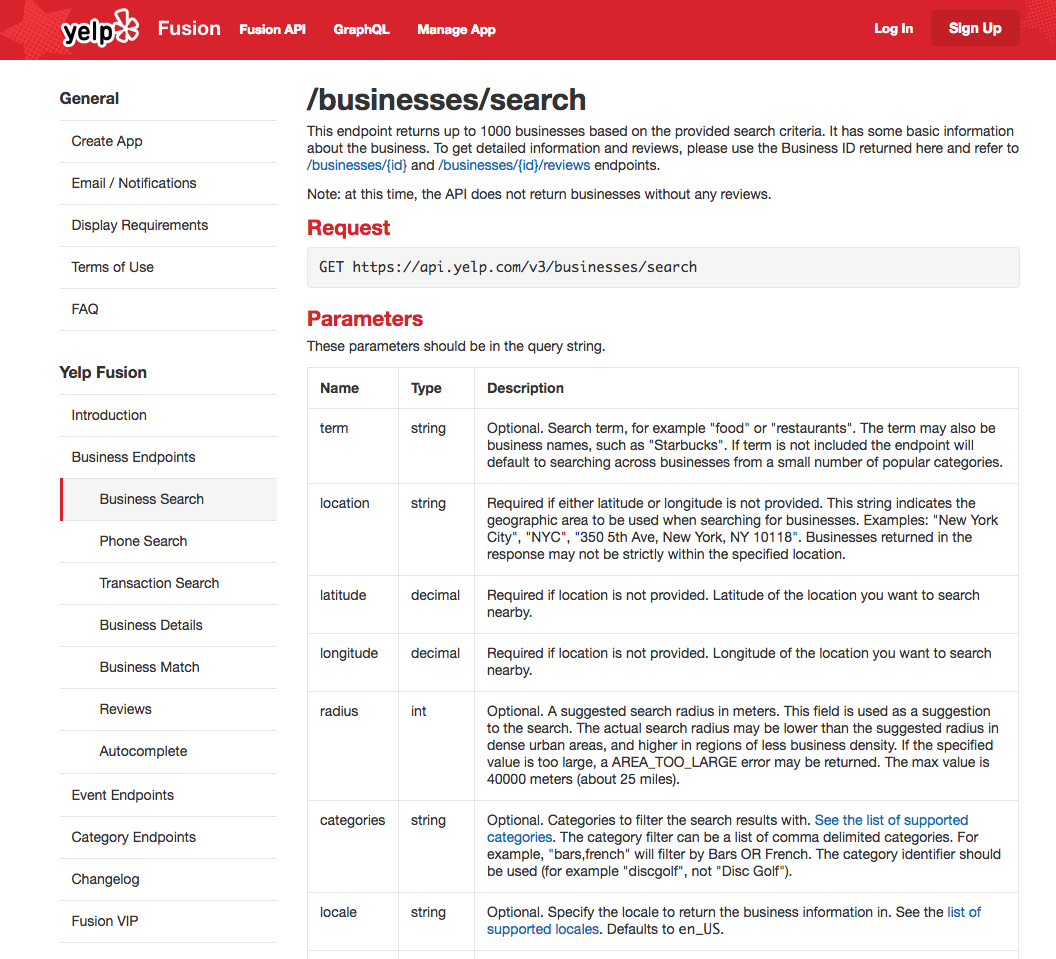Expand Event Endpoints sidebar section

click(x=168, y=795)
